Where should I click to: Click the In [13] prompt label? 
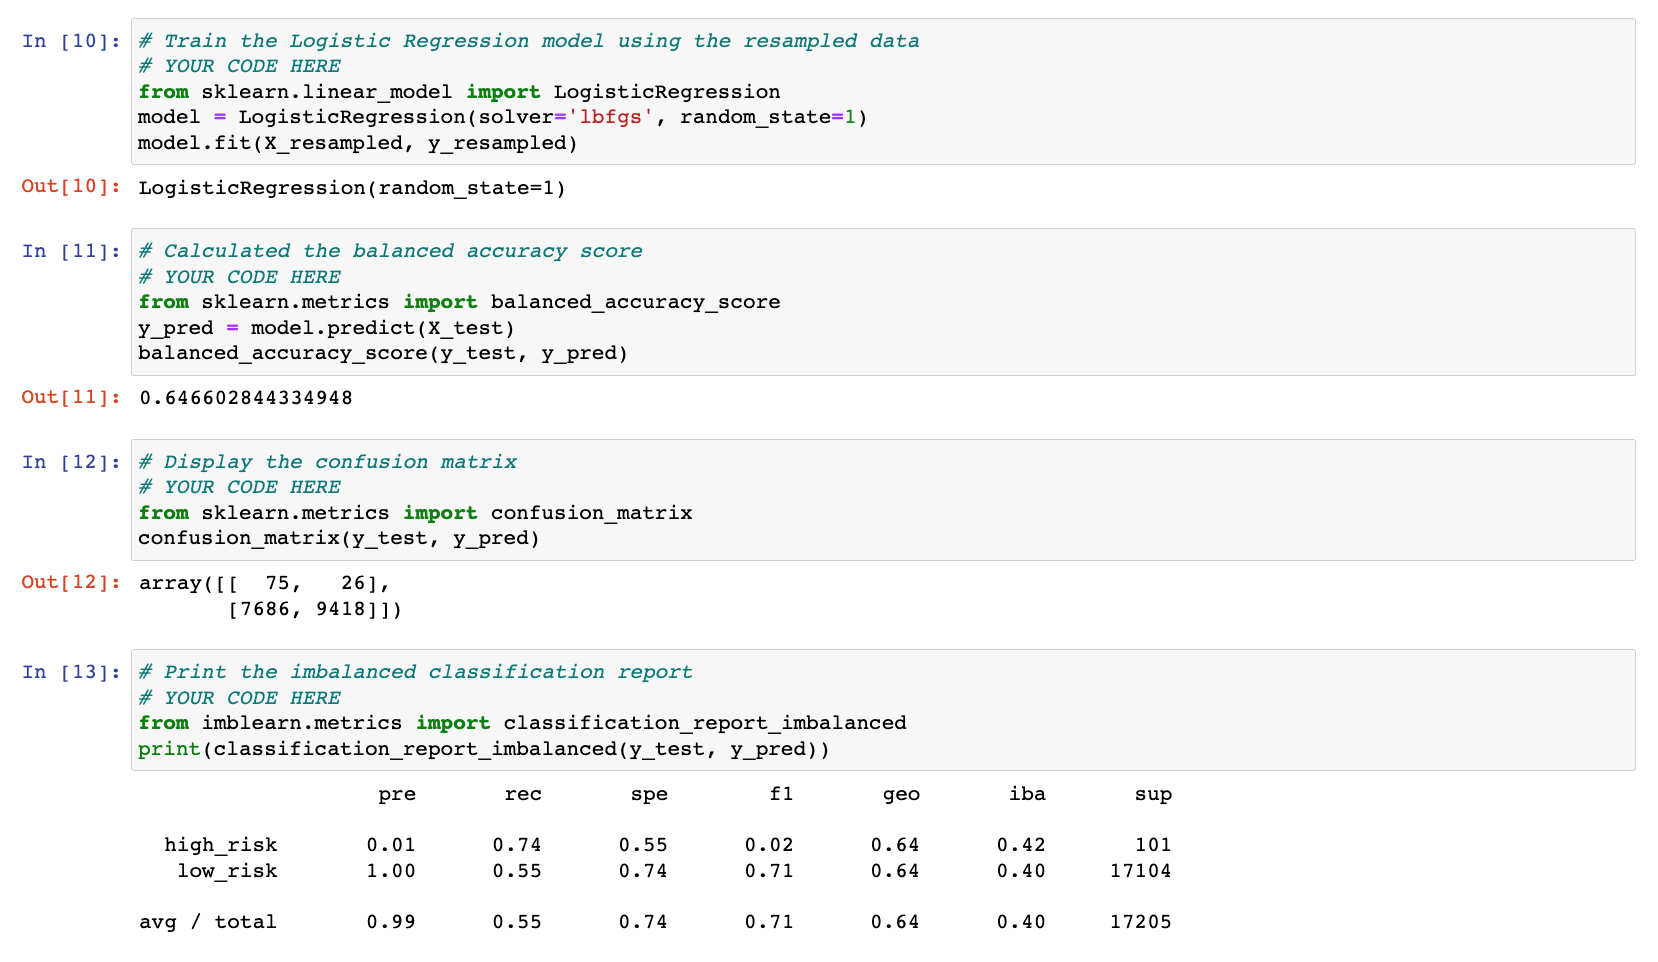click(x=71, y=672)
